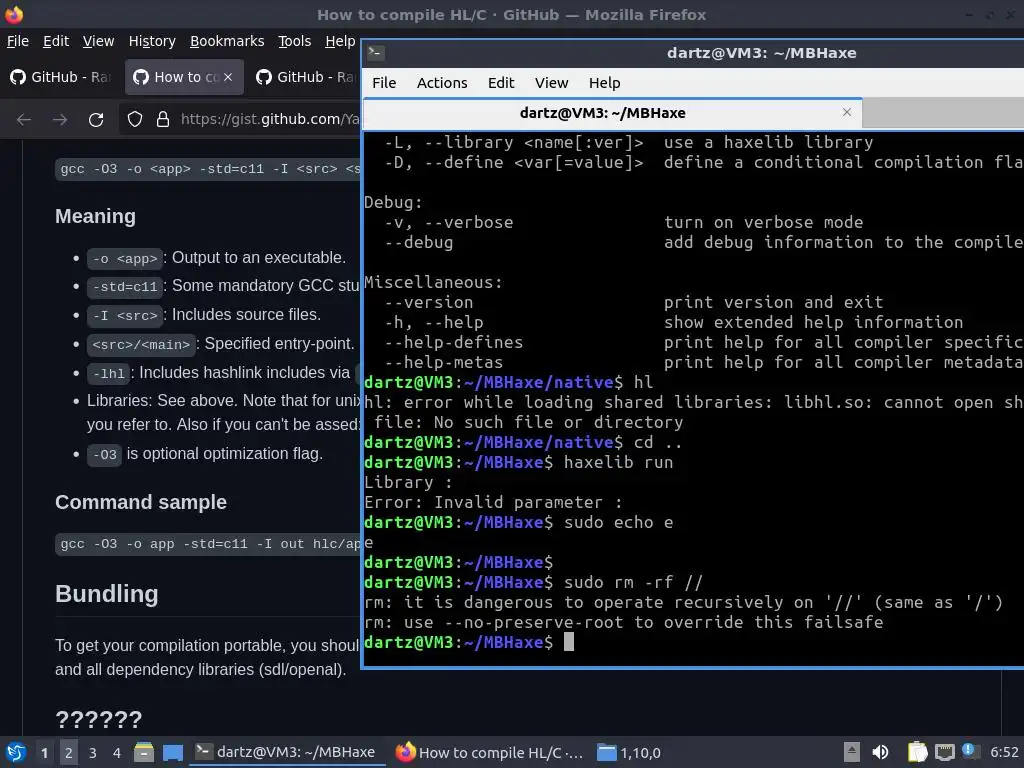Viewport: 1024px width, 768px height.
Task: Click '--version' option in terminal
Action: point(428,302)
